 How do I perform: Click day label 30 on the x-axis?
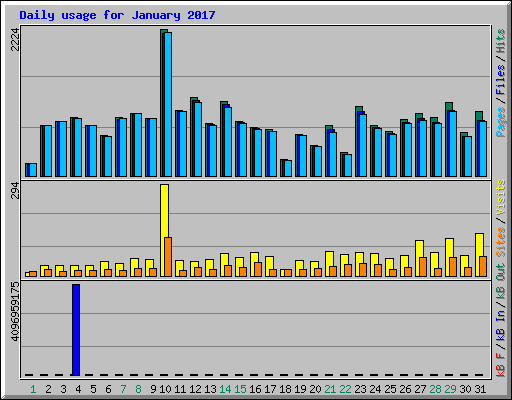coord(465,389)
